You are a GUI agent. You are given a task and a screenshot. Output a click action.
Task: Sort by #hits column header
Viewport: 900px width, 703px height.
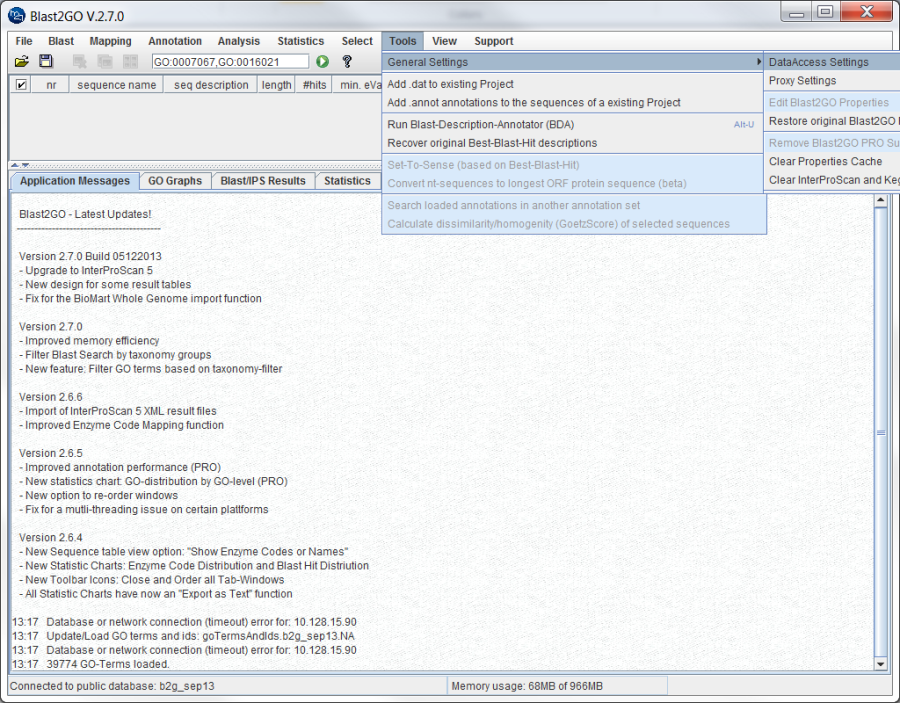click(314, 85)
